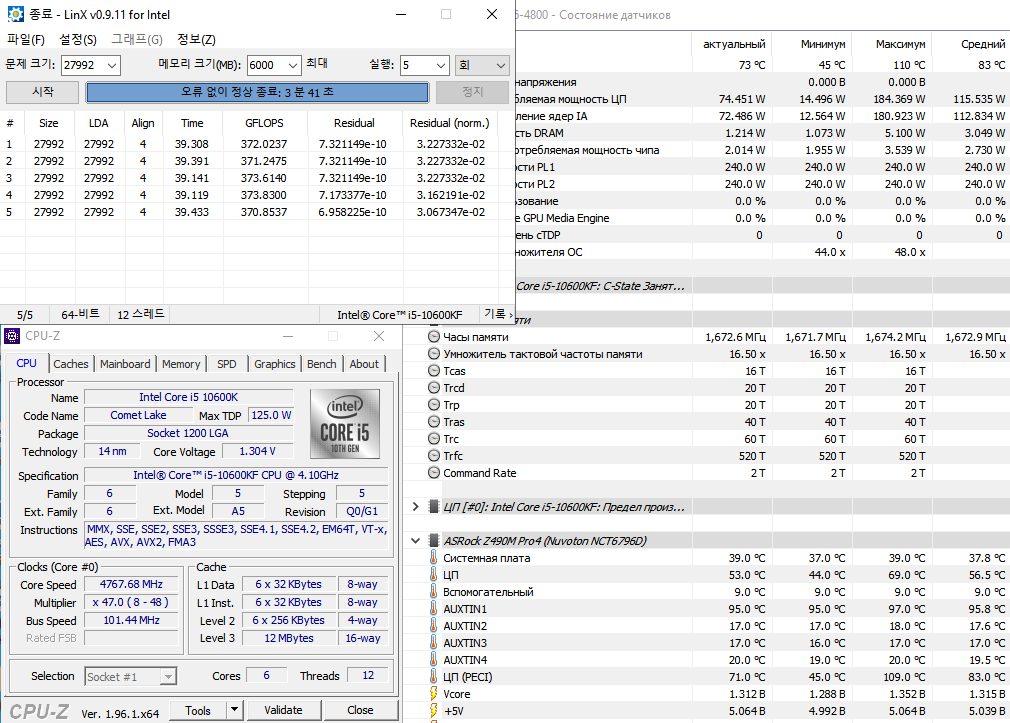Screen dimensions: 1010x723
Task: Switch to the Graphics tab in CPU-Z
Action: point(274,364)
